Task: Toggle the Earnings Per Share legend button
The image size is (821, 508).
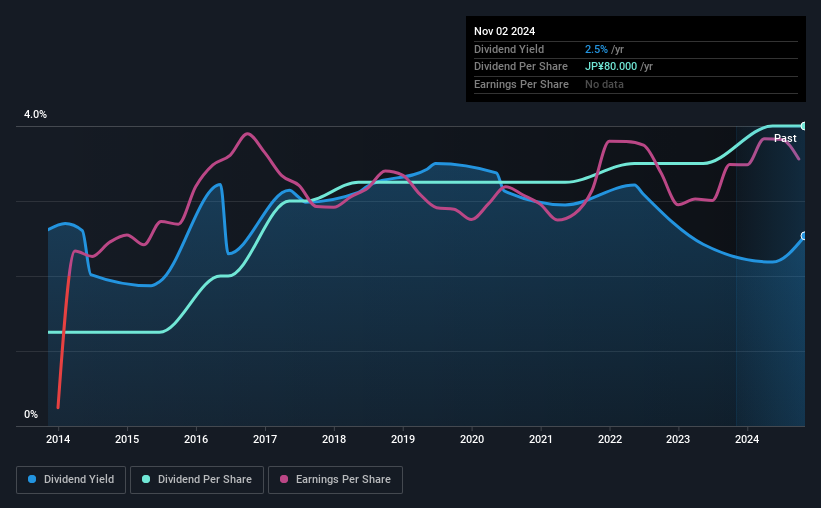Action: (335, 480)
